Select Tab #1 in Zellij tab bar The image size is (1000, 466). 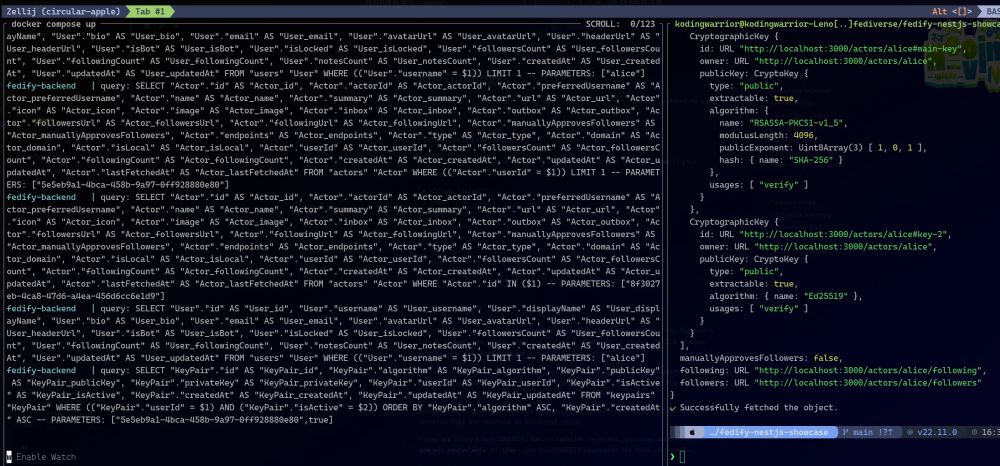coord(150,11)
